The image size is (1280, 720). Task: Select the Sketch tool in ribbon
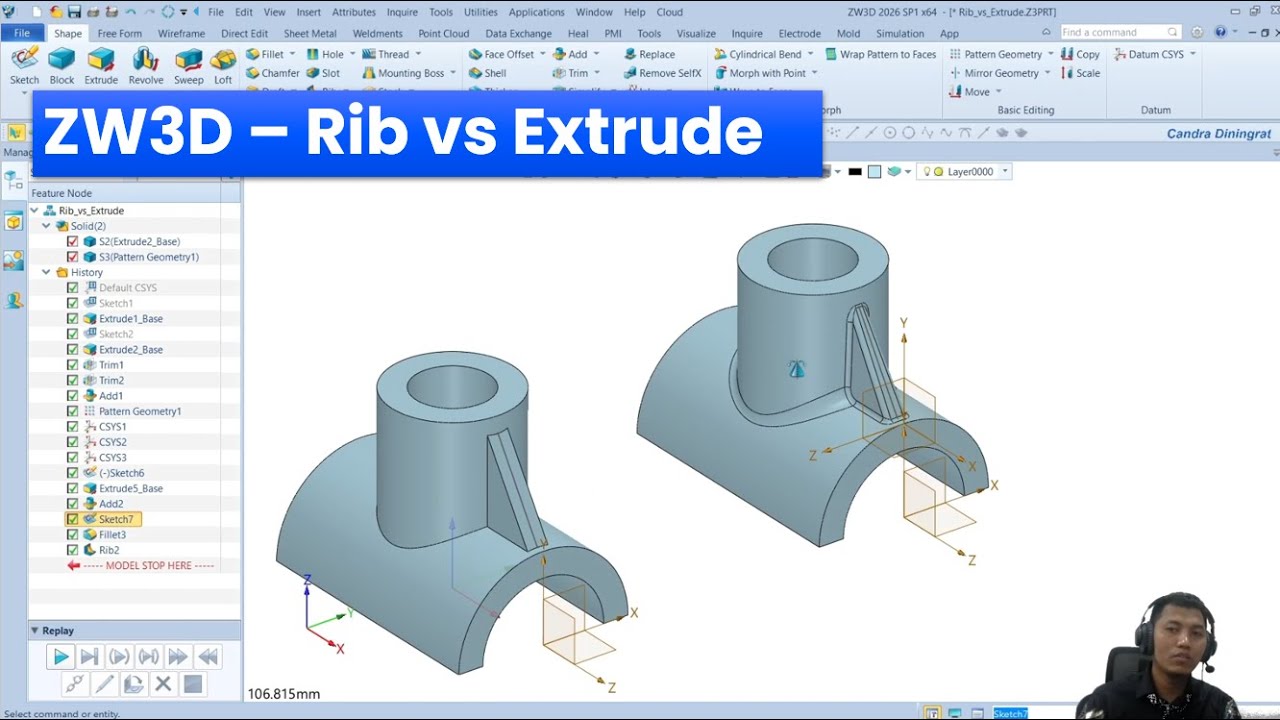coord(24,65)
